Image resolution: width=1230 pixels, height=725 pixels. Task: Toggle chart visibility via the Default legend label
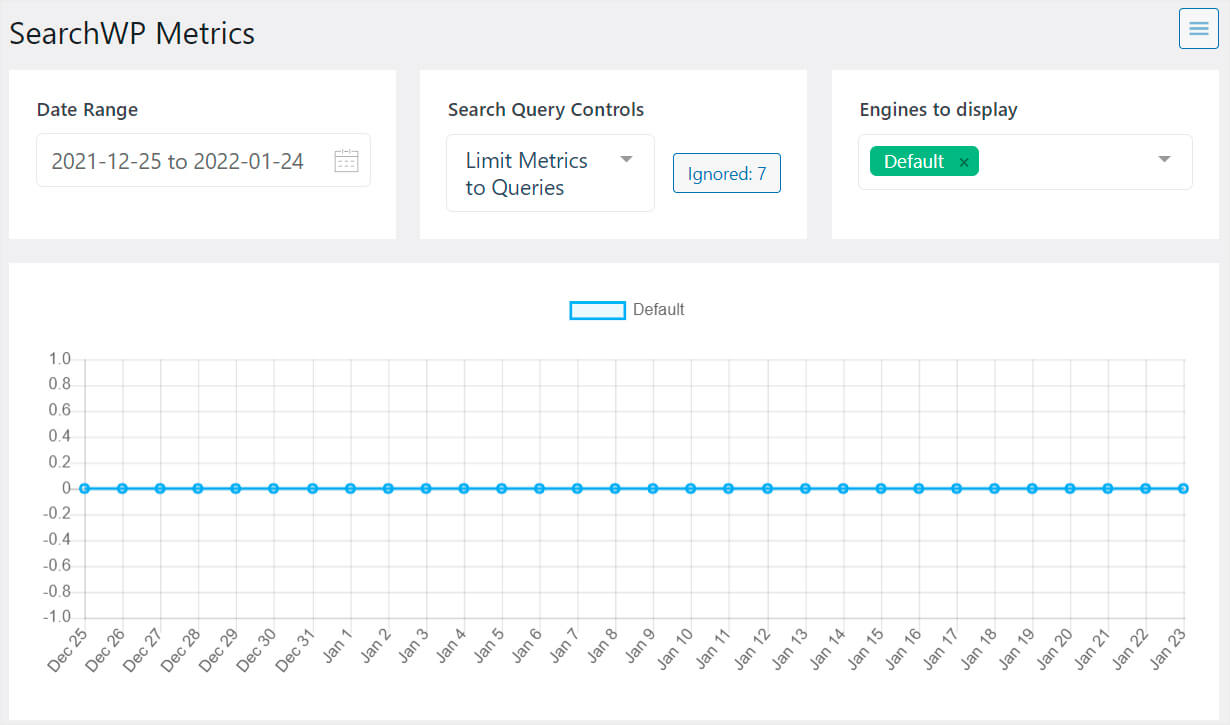[x=659, y=310]
